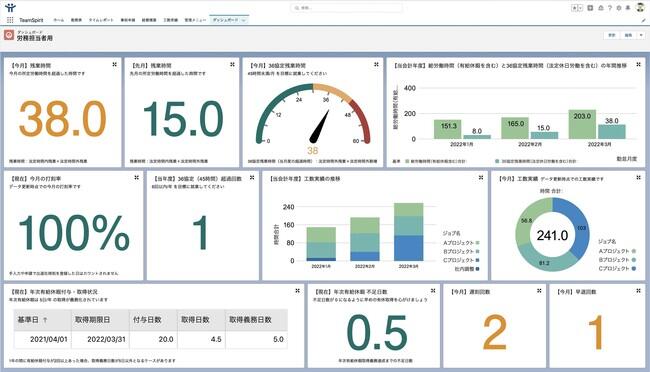Expand the ダッシュボード tab dropdown chevron
The width and height of the screenshot is (650, 372).
(244, 20)
